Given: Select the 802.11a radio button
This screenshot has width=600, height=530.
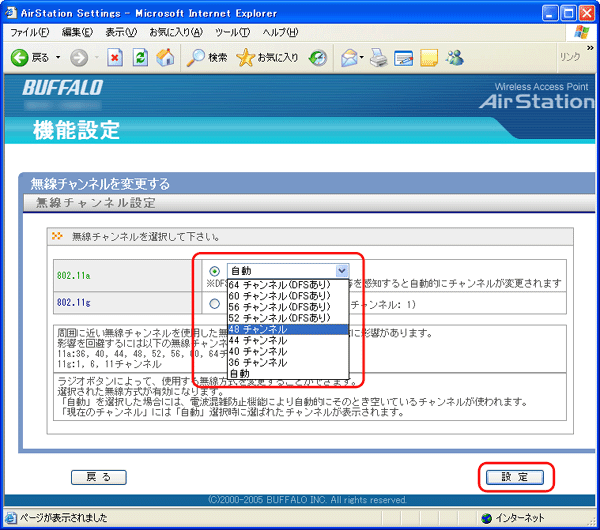Looking at the screenshot, I should [214, 271].
